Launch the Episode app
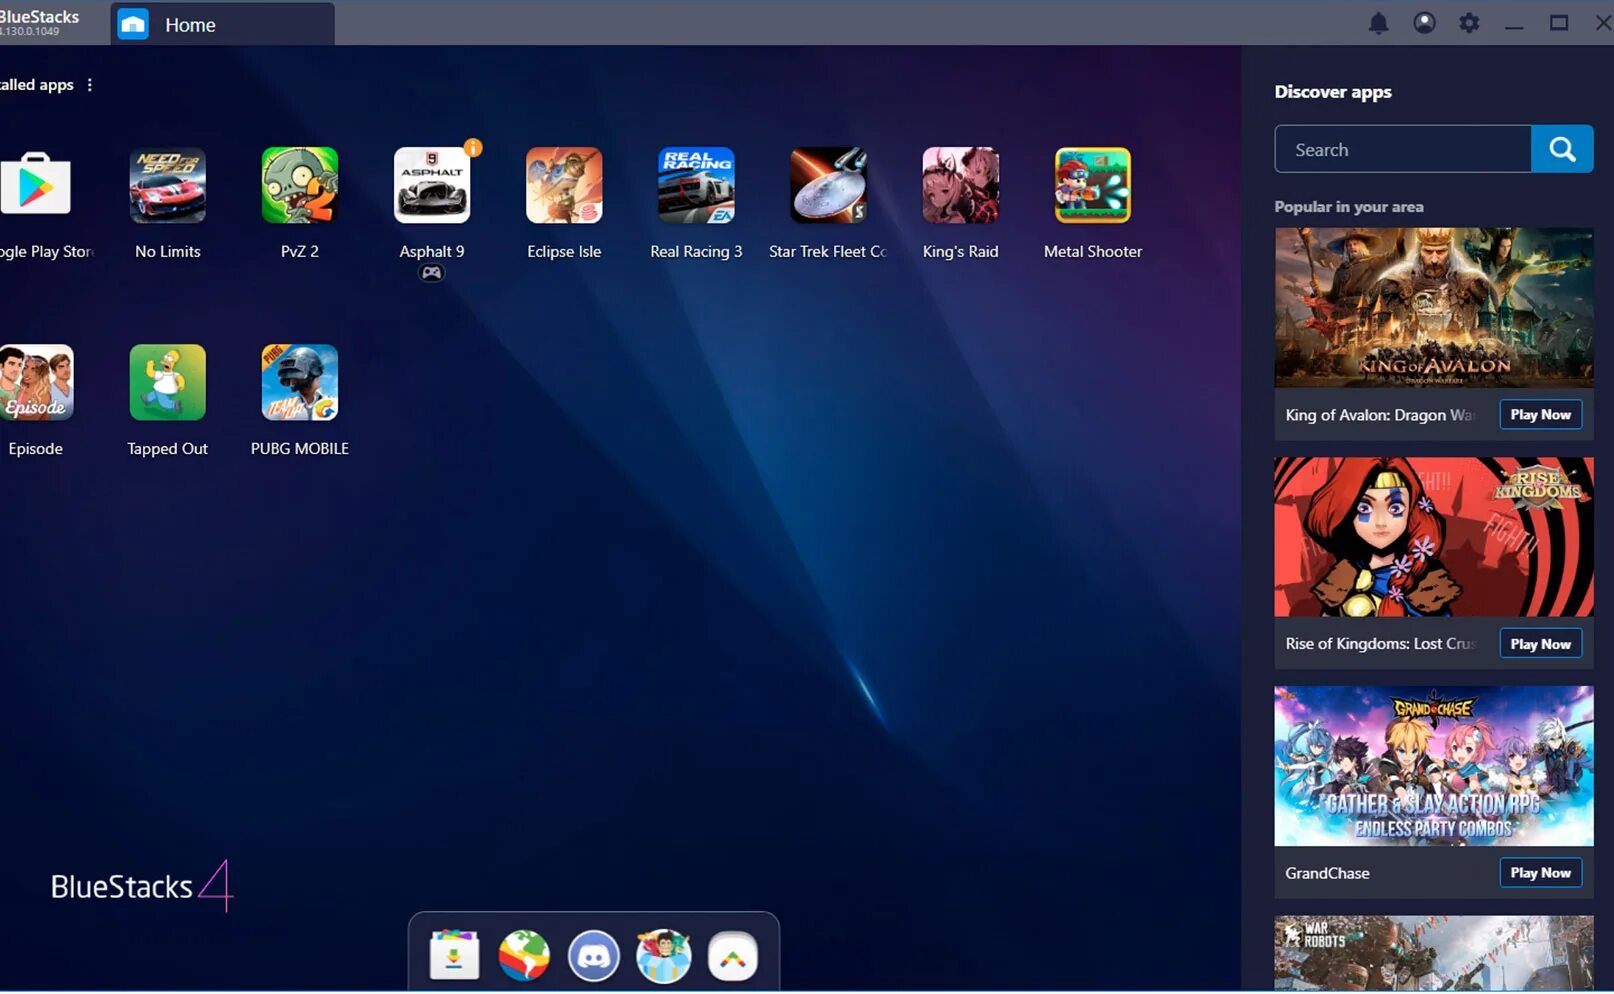 click(36, 382)
